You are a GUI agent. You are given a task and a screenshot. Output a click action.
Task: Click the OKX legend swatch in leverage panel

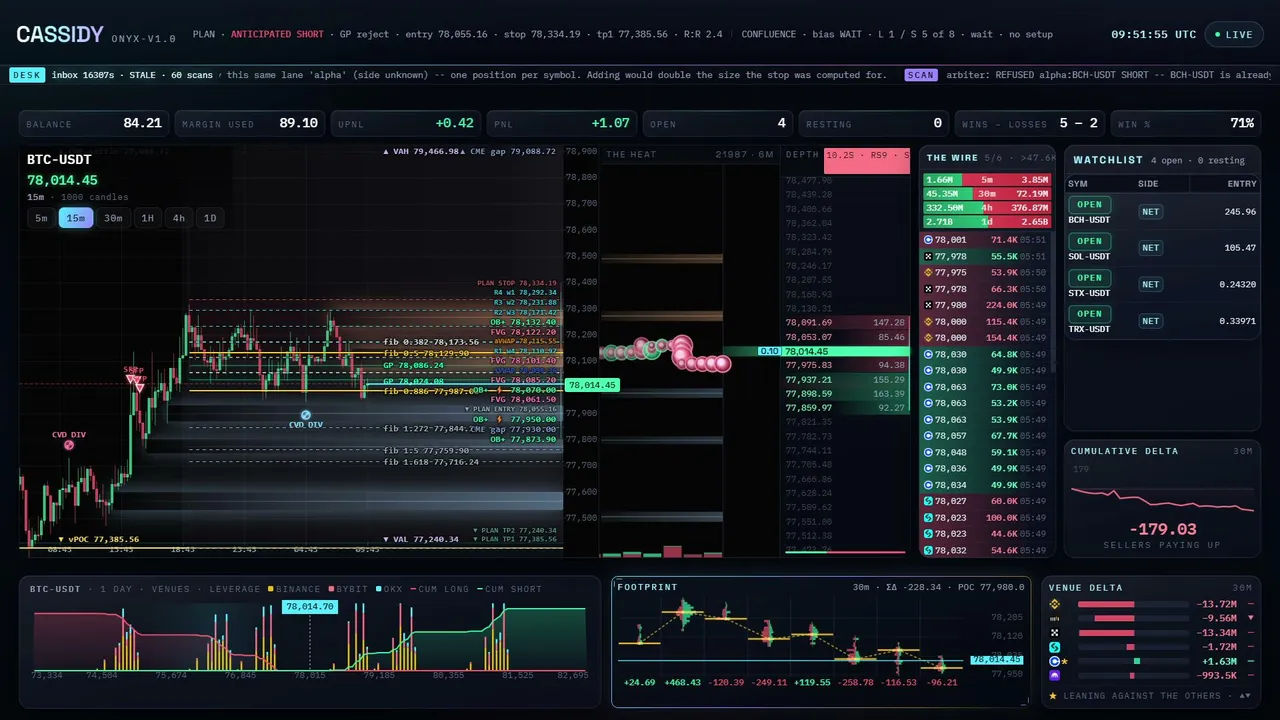click(378, 589)
